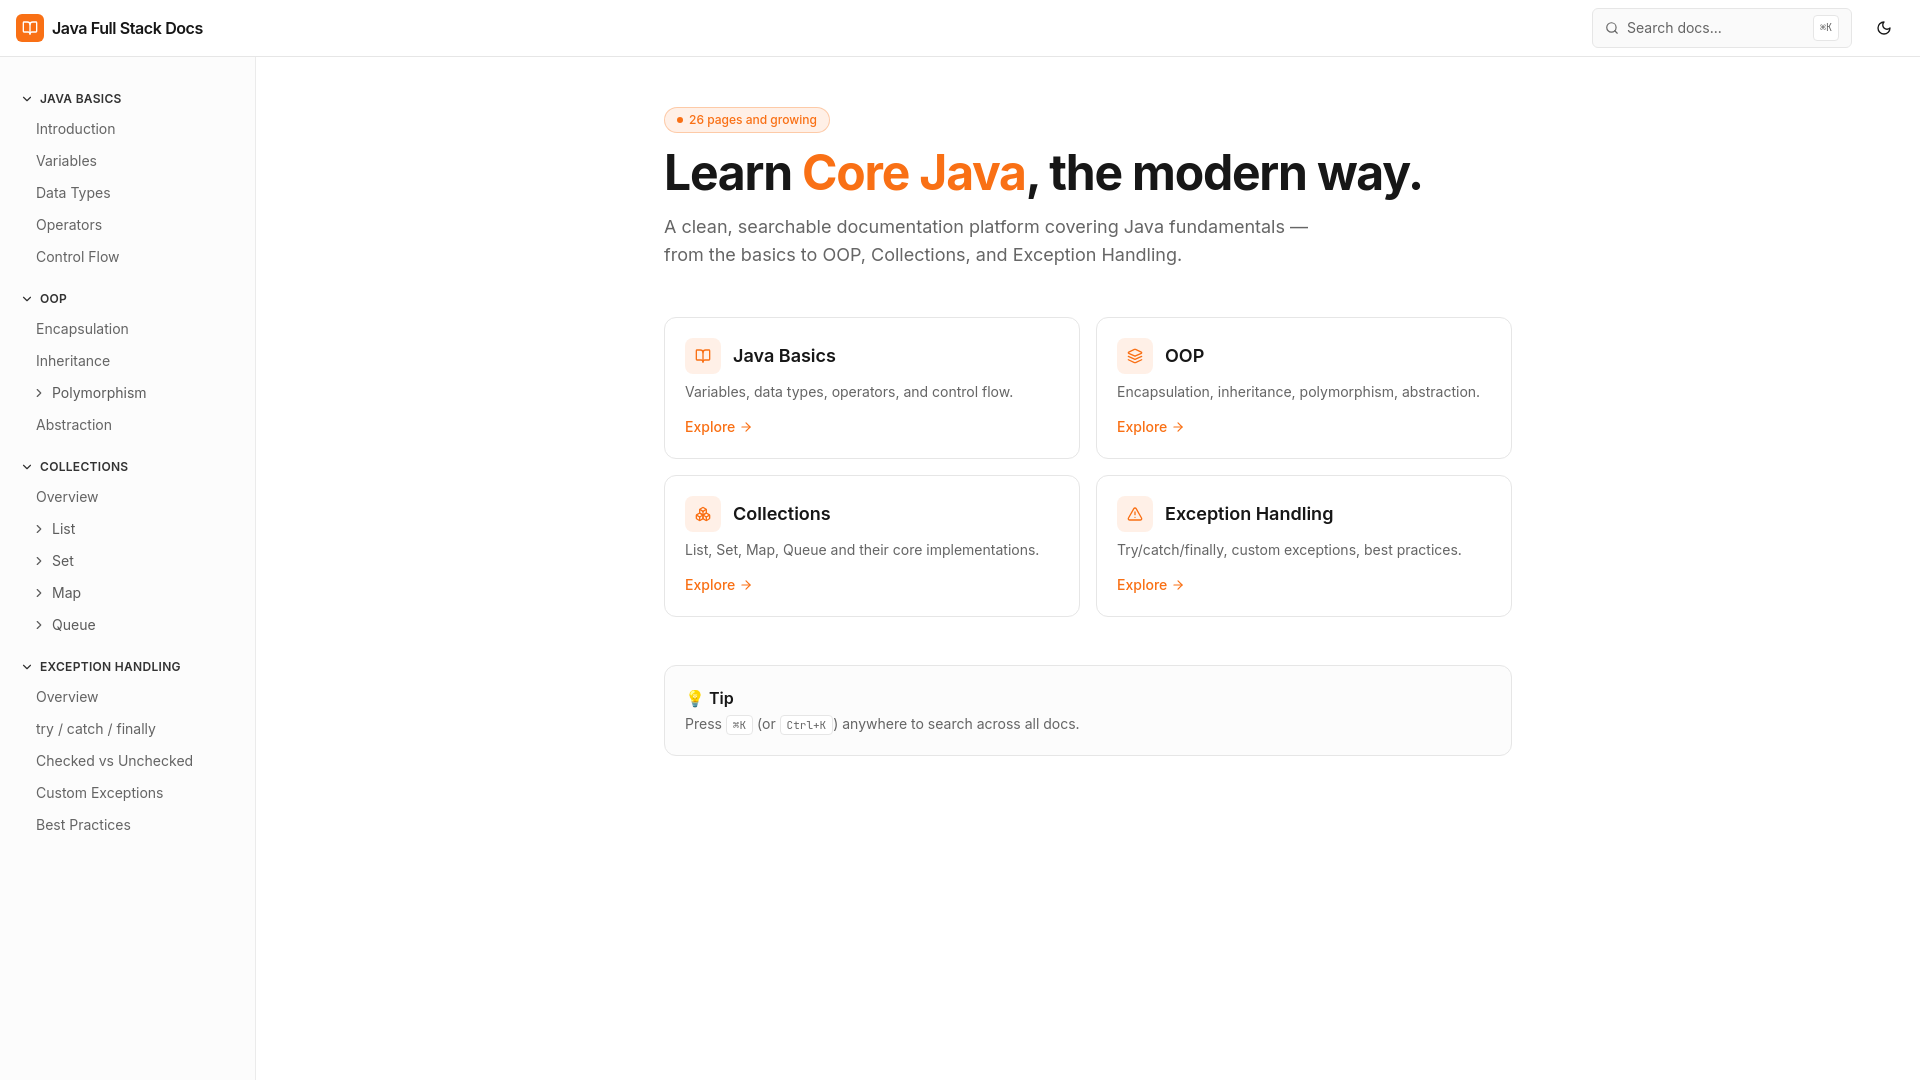1920x1080 pixels.
Task: Click the search magnifier icon
Action: coord(1612,28)
